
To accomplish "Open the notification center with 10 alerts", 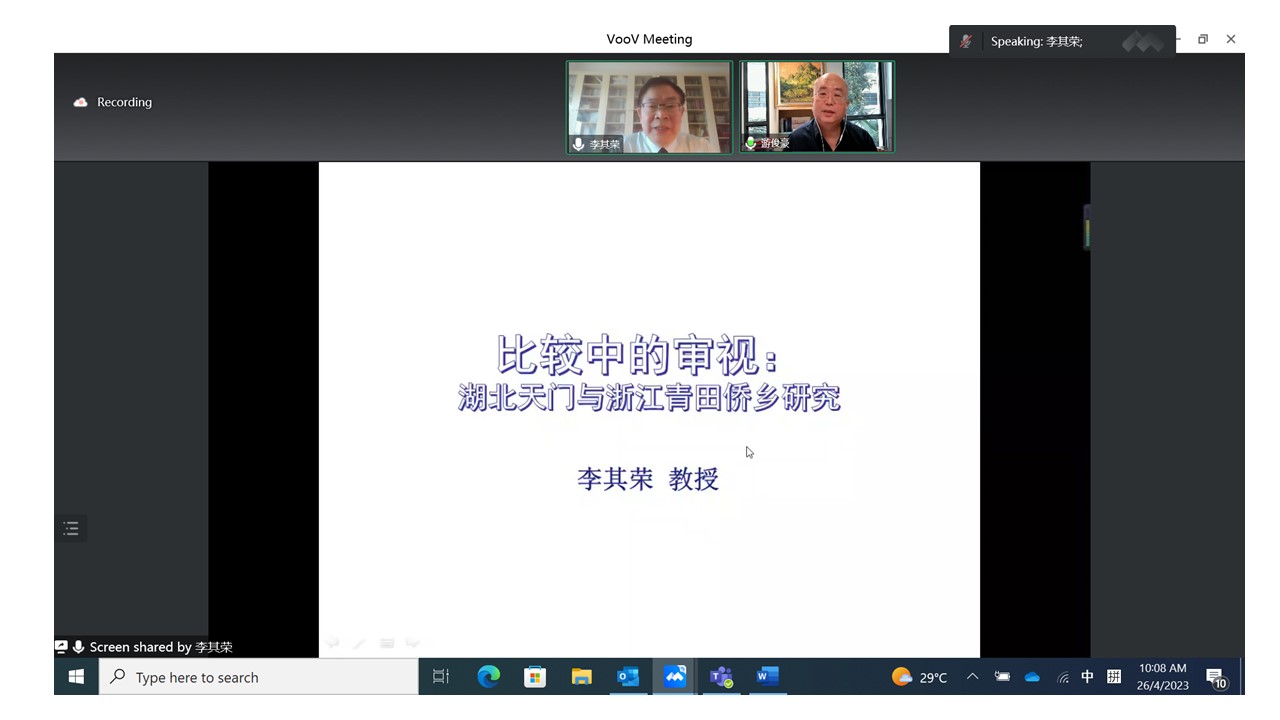I will click(1216, 678).
